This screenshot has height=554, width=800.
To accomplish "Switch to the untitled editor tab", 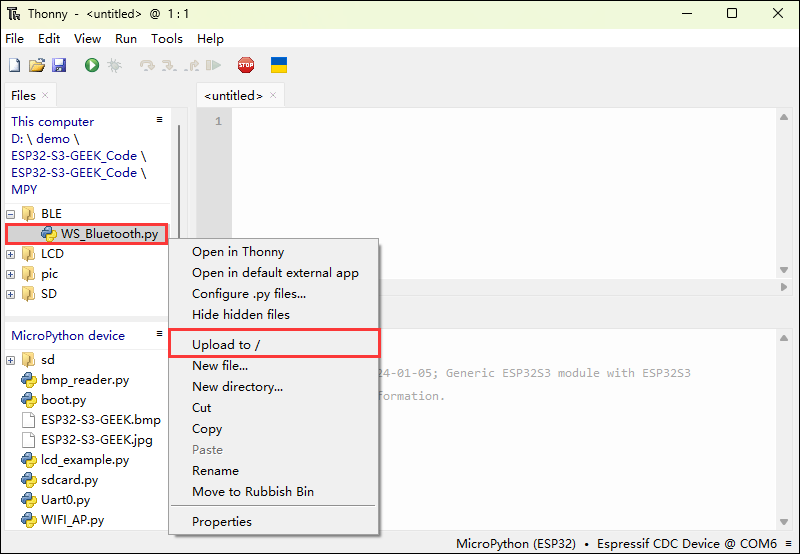I will coord(233,96).
